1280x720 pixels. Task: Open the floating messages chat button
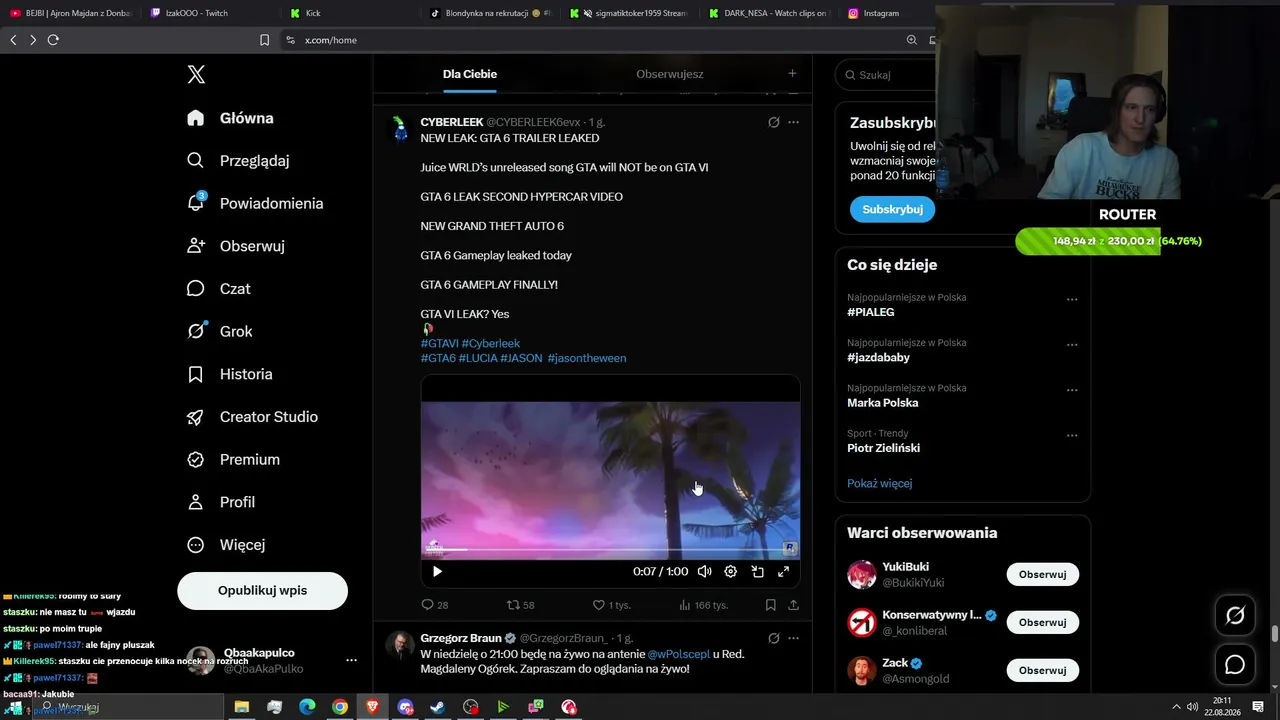coord(1235,664)
